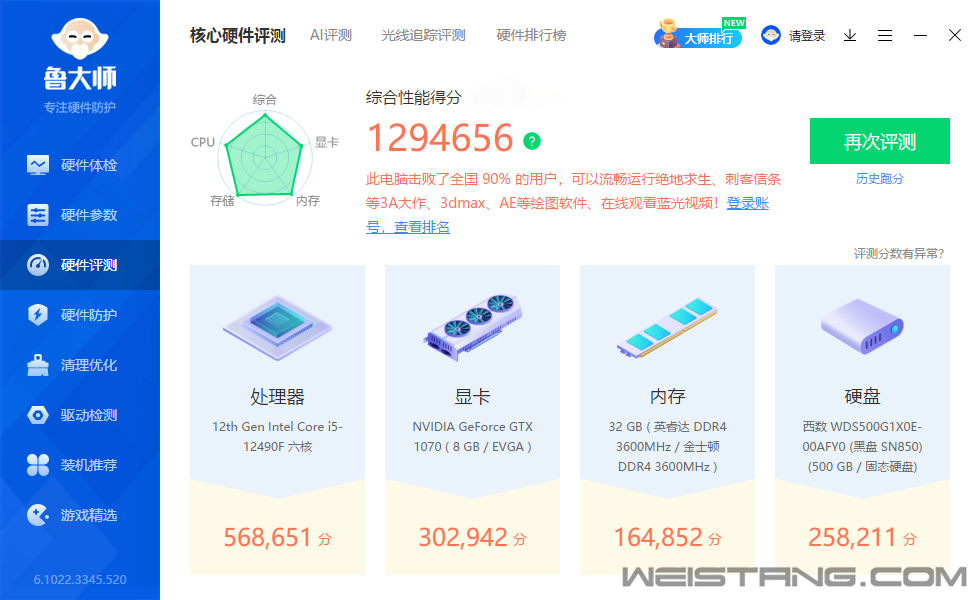Open 硬件参数 in the sidebar

click(x=80, y=215)
